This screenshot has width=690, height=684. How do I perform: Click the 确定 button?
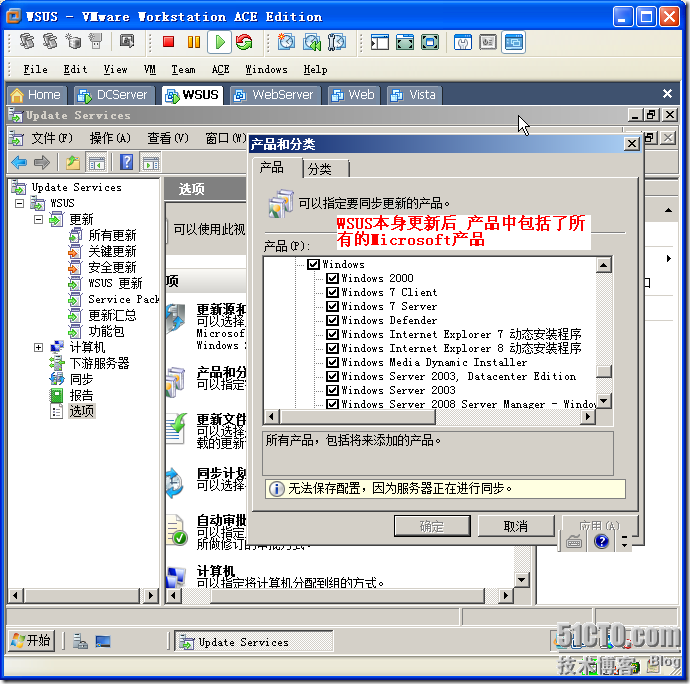(x=432, y=526)
